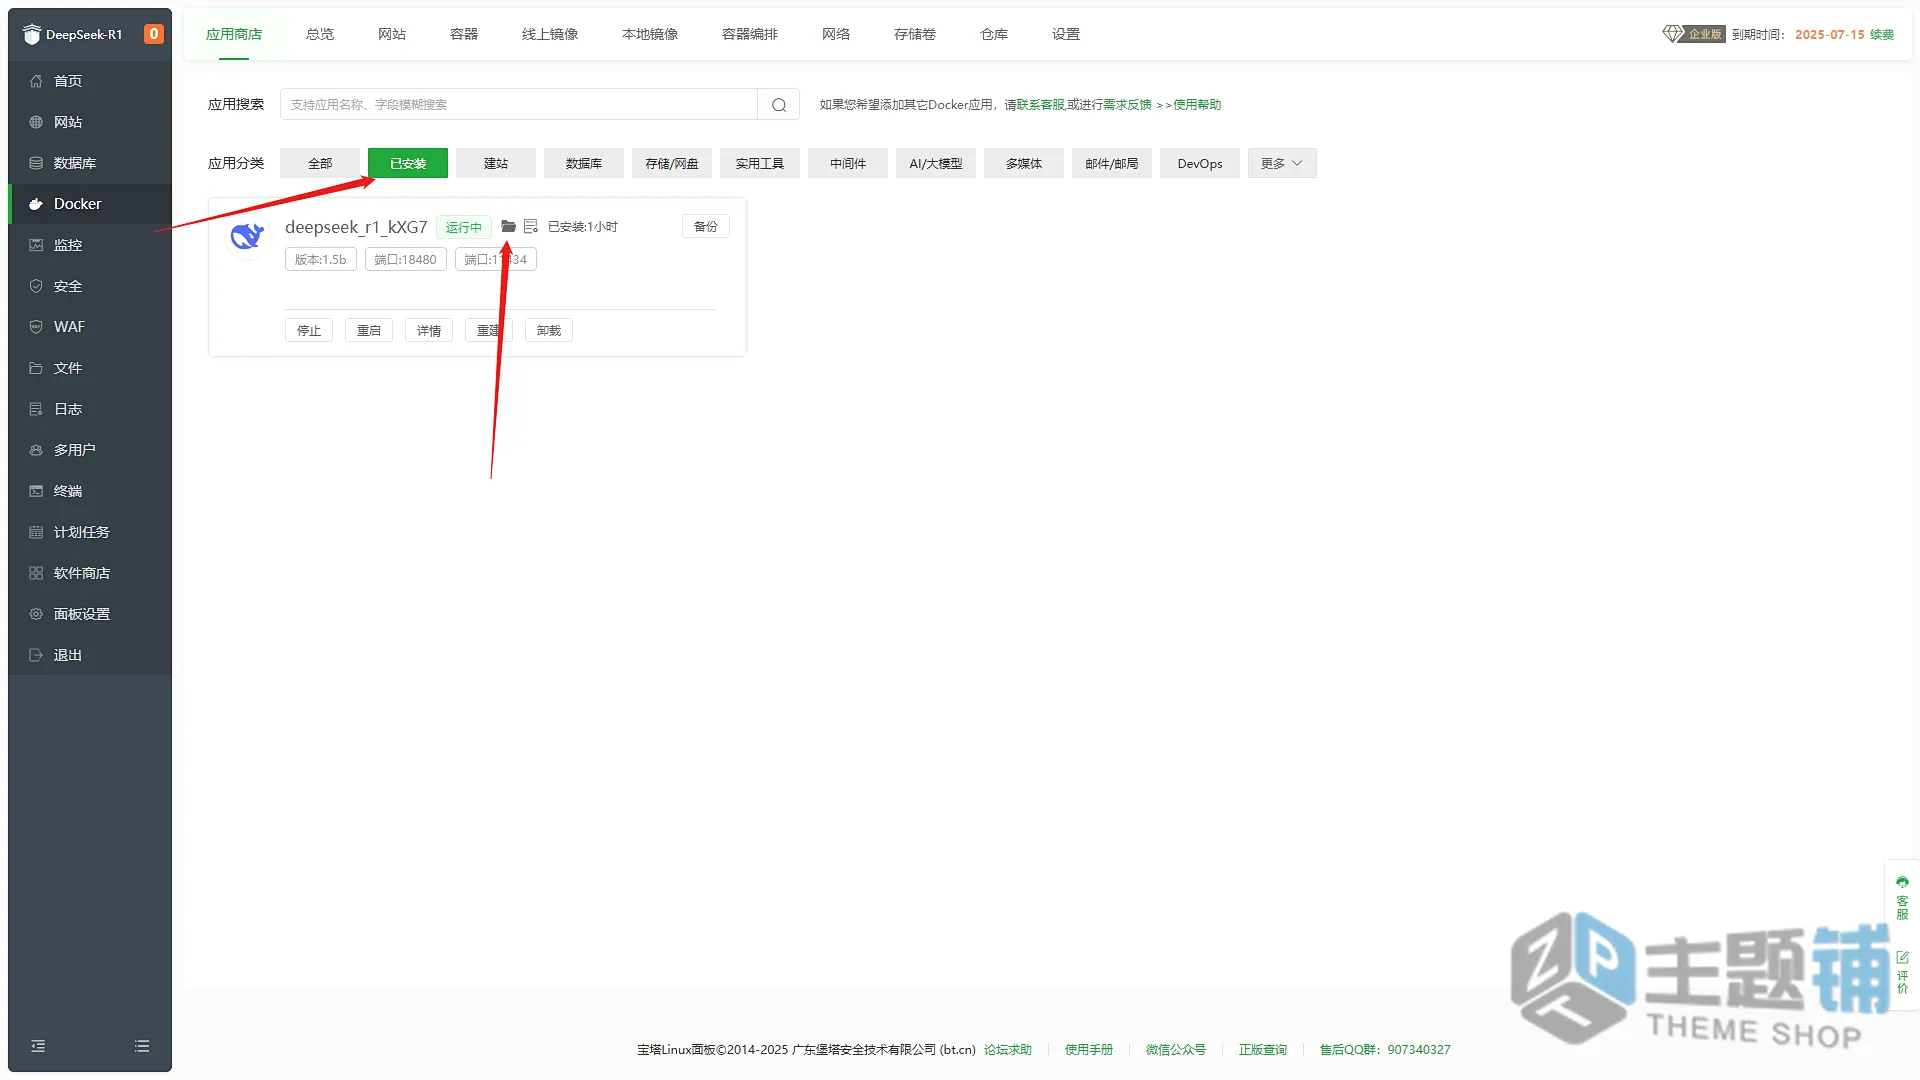Switch to the 存储卷 tab
This screenshot has width=1920, height=1080.
915,34
